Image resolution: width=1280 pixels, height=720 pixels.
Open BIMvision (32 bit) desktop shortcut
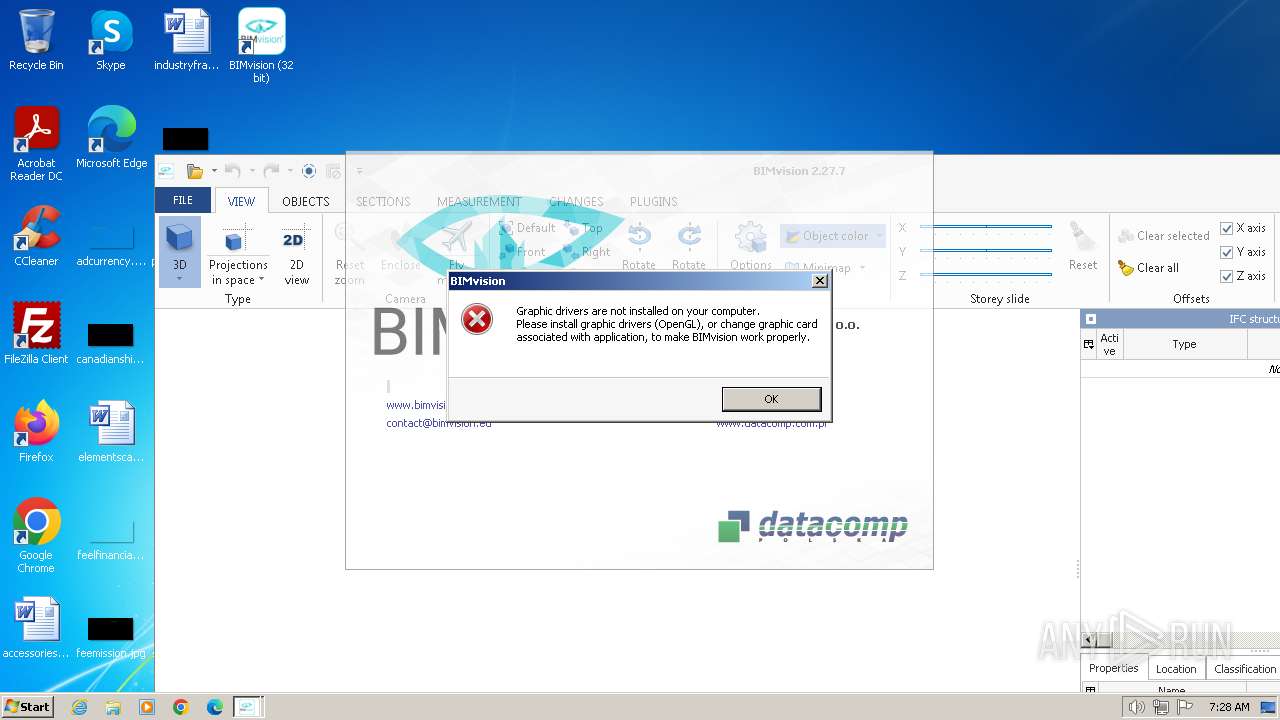pos(261,46)
